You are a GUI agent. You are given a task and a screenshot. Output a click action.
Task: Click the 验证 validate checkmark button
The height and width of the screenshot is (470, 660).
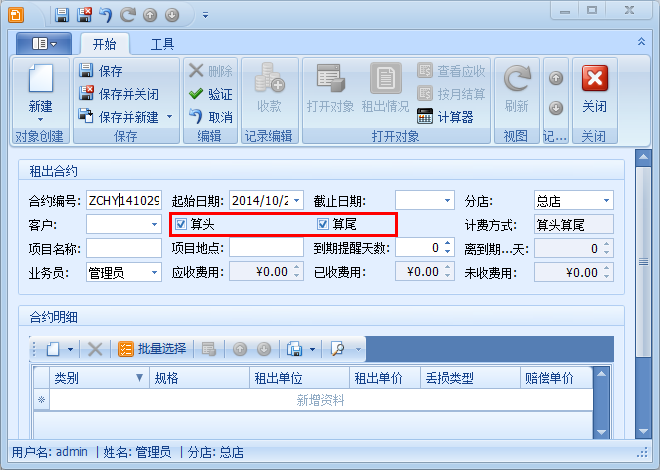click(x=211, y=94)
